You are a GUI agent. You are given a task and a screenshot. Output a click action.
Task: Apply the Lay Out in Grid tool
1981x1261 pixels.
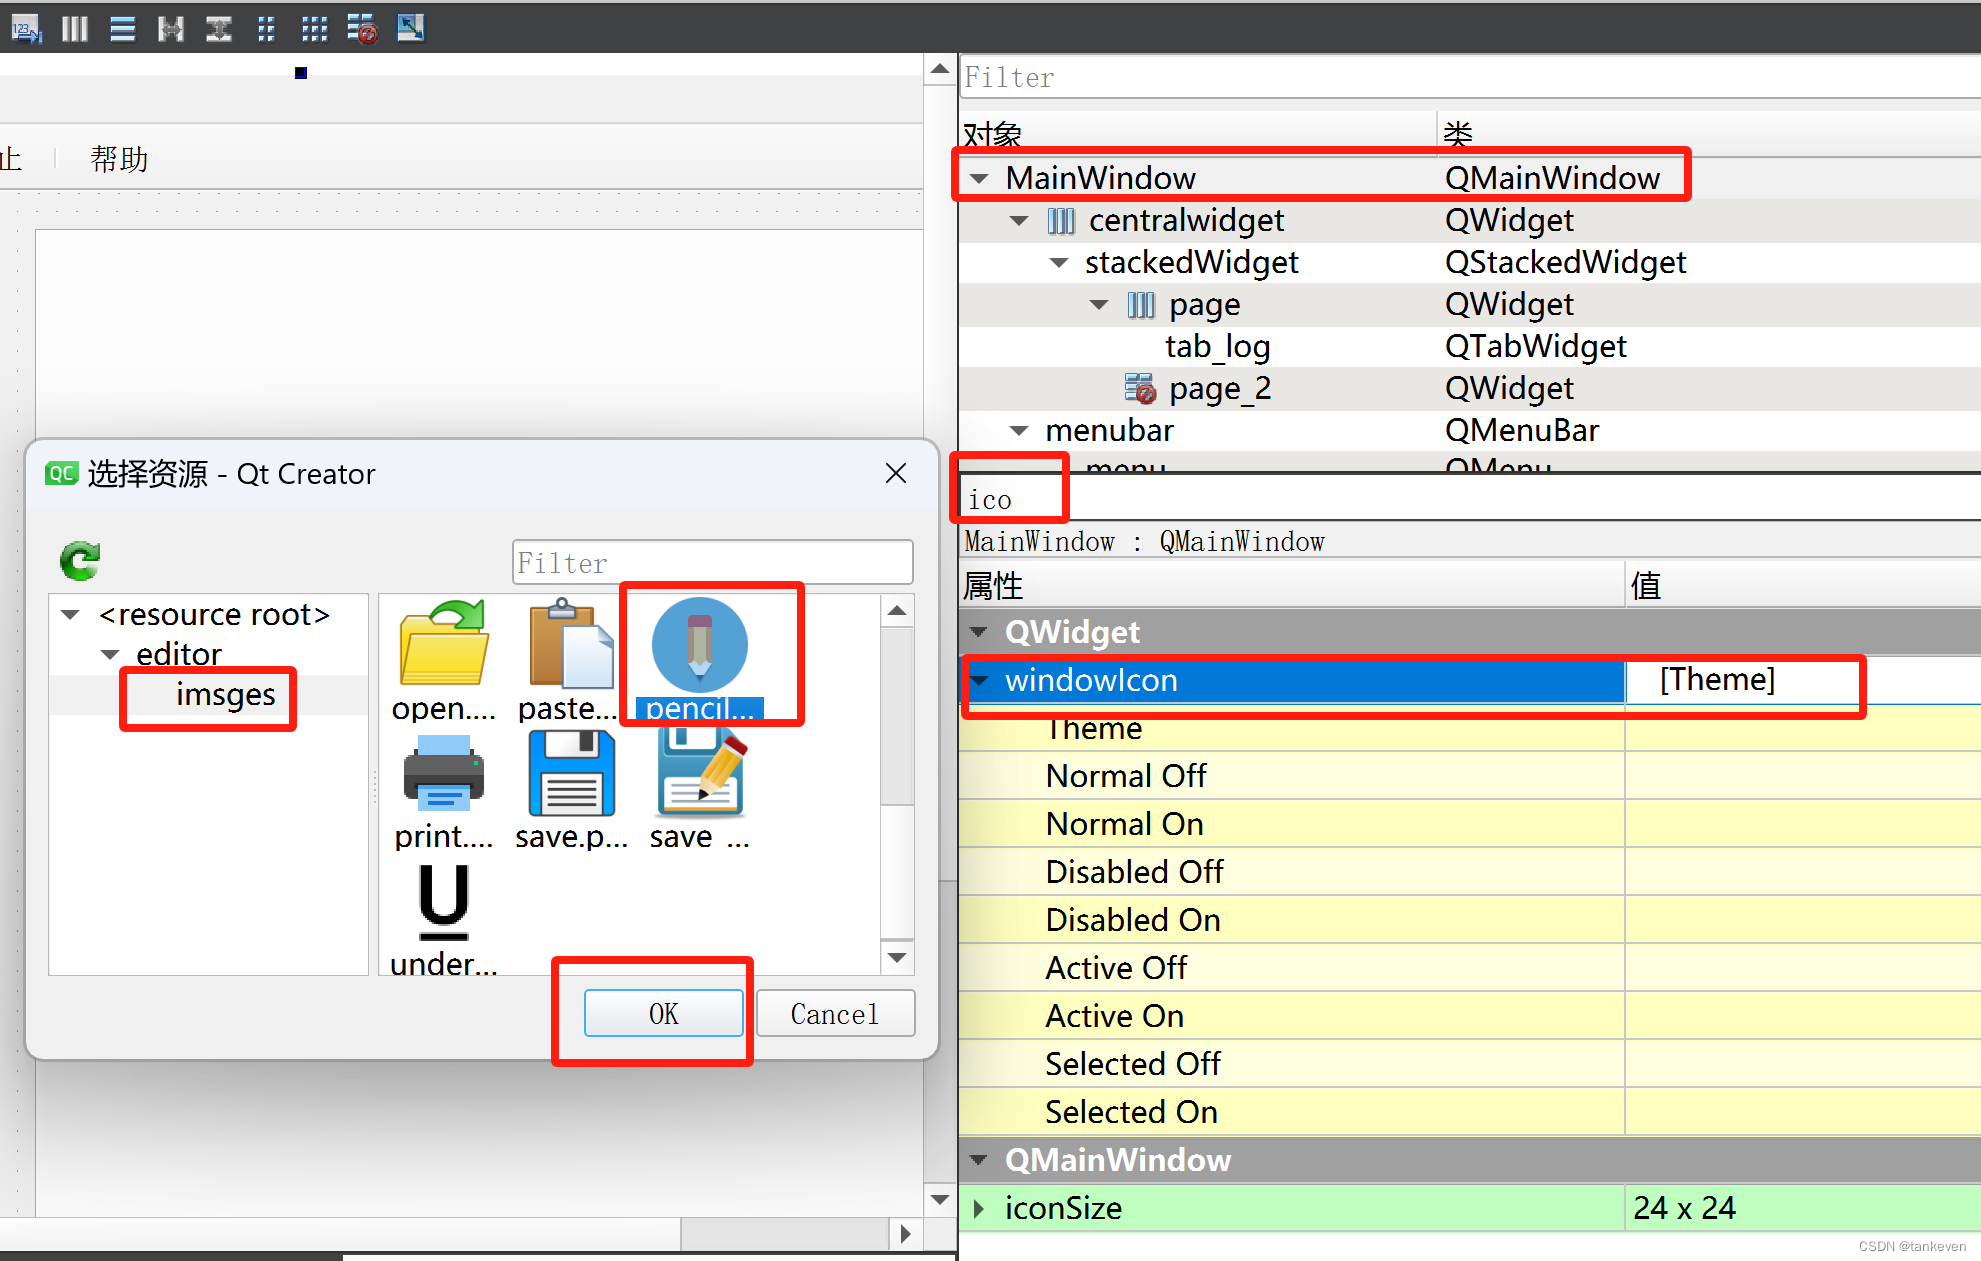(314, 28)
